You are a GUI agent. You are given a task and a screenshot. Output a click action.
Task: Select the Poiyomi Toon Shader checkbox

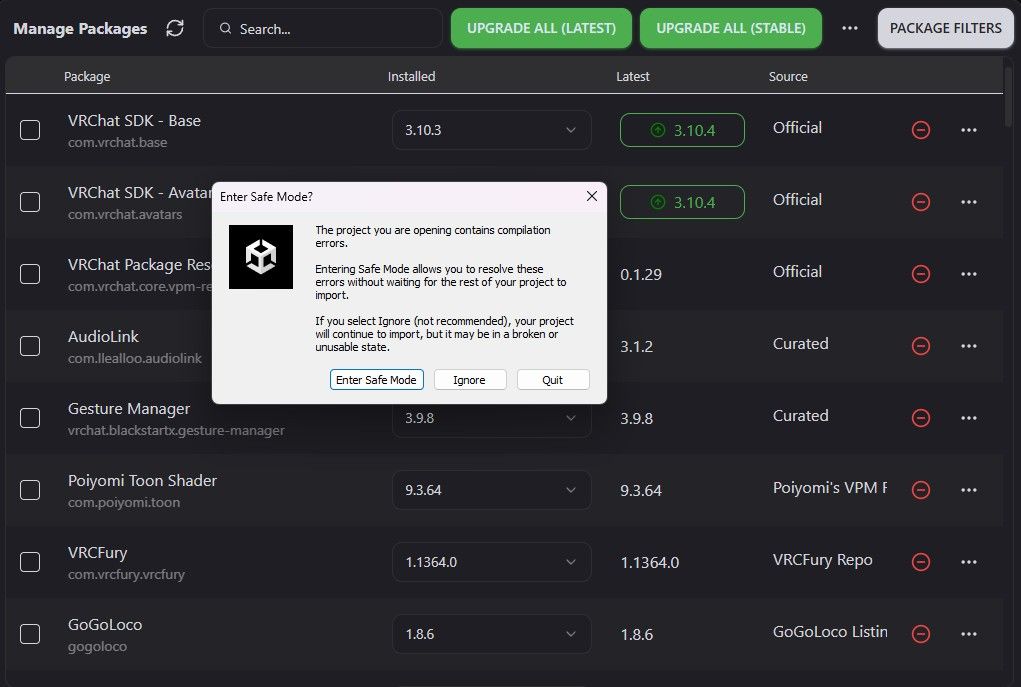[30, 490]
